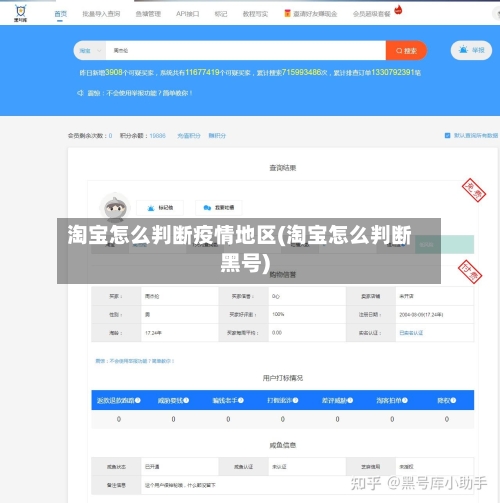Focus the search input field
The image size is (500, 503).
(246, 51)
